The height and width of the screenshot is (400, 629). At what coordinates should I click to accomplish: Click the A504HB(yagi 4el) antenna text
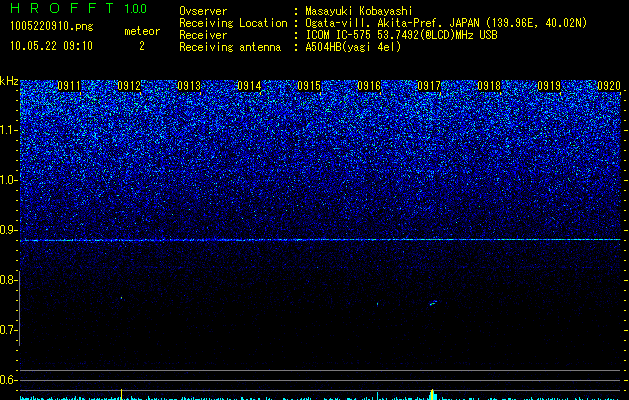point(353,47)
